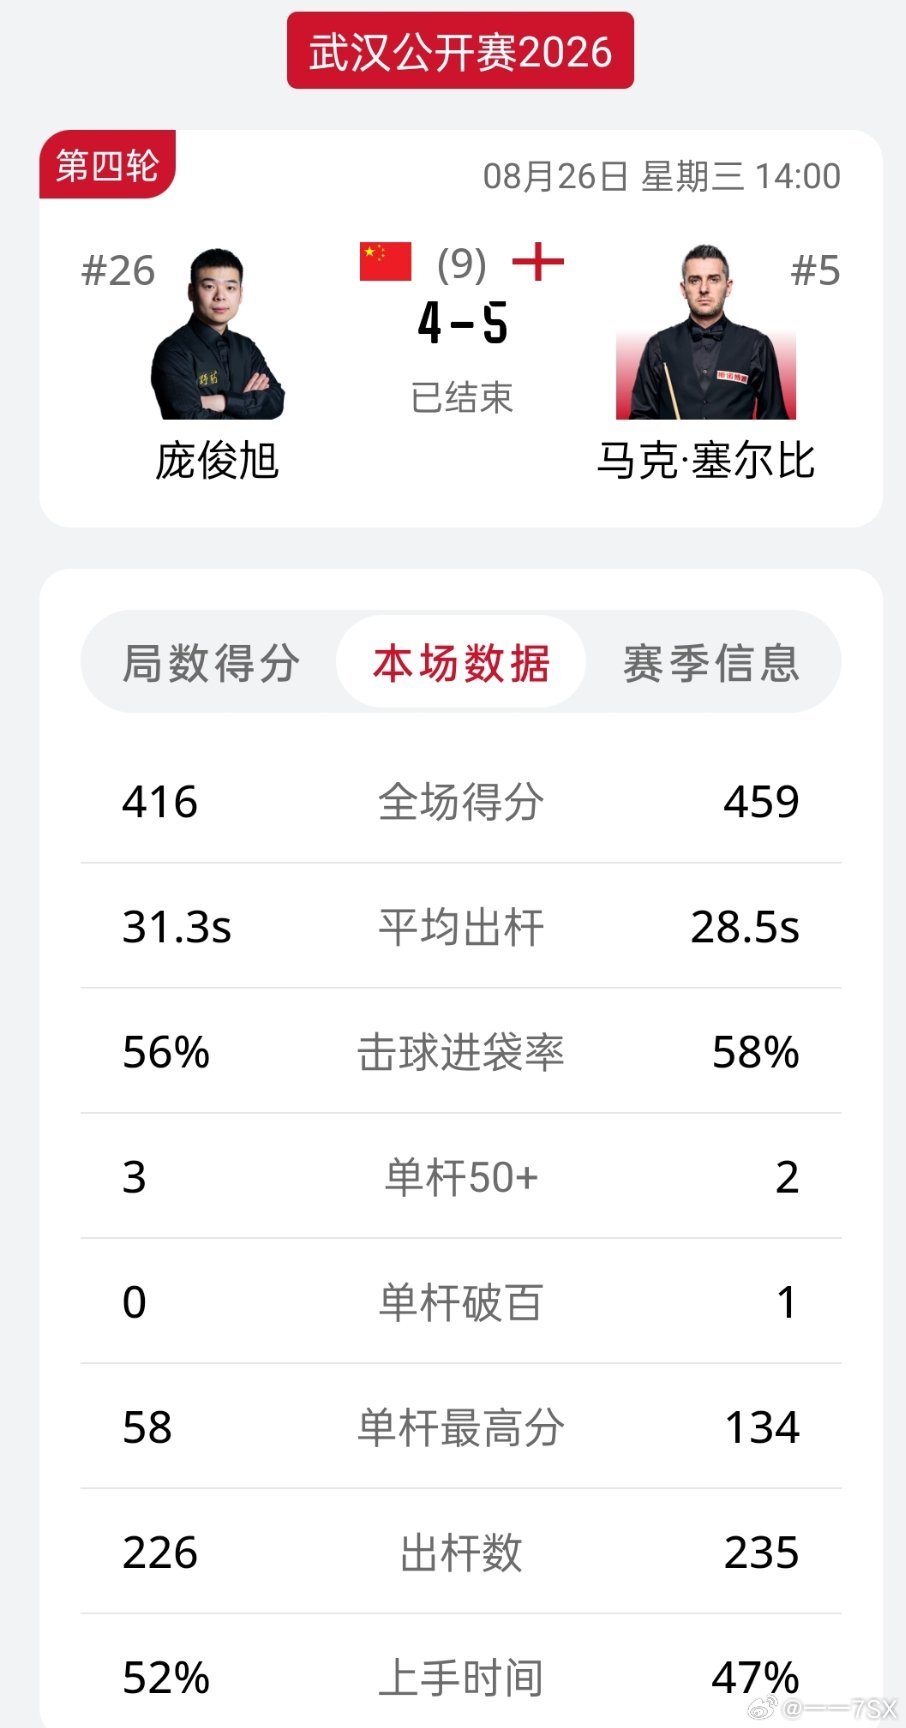Image resolution: width=906 pixels, height=1728 pixels.
Task: Tap the 武汉公开赛2026 title button
Action: (460, 51)
